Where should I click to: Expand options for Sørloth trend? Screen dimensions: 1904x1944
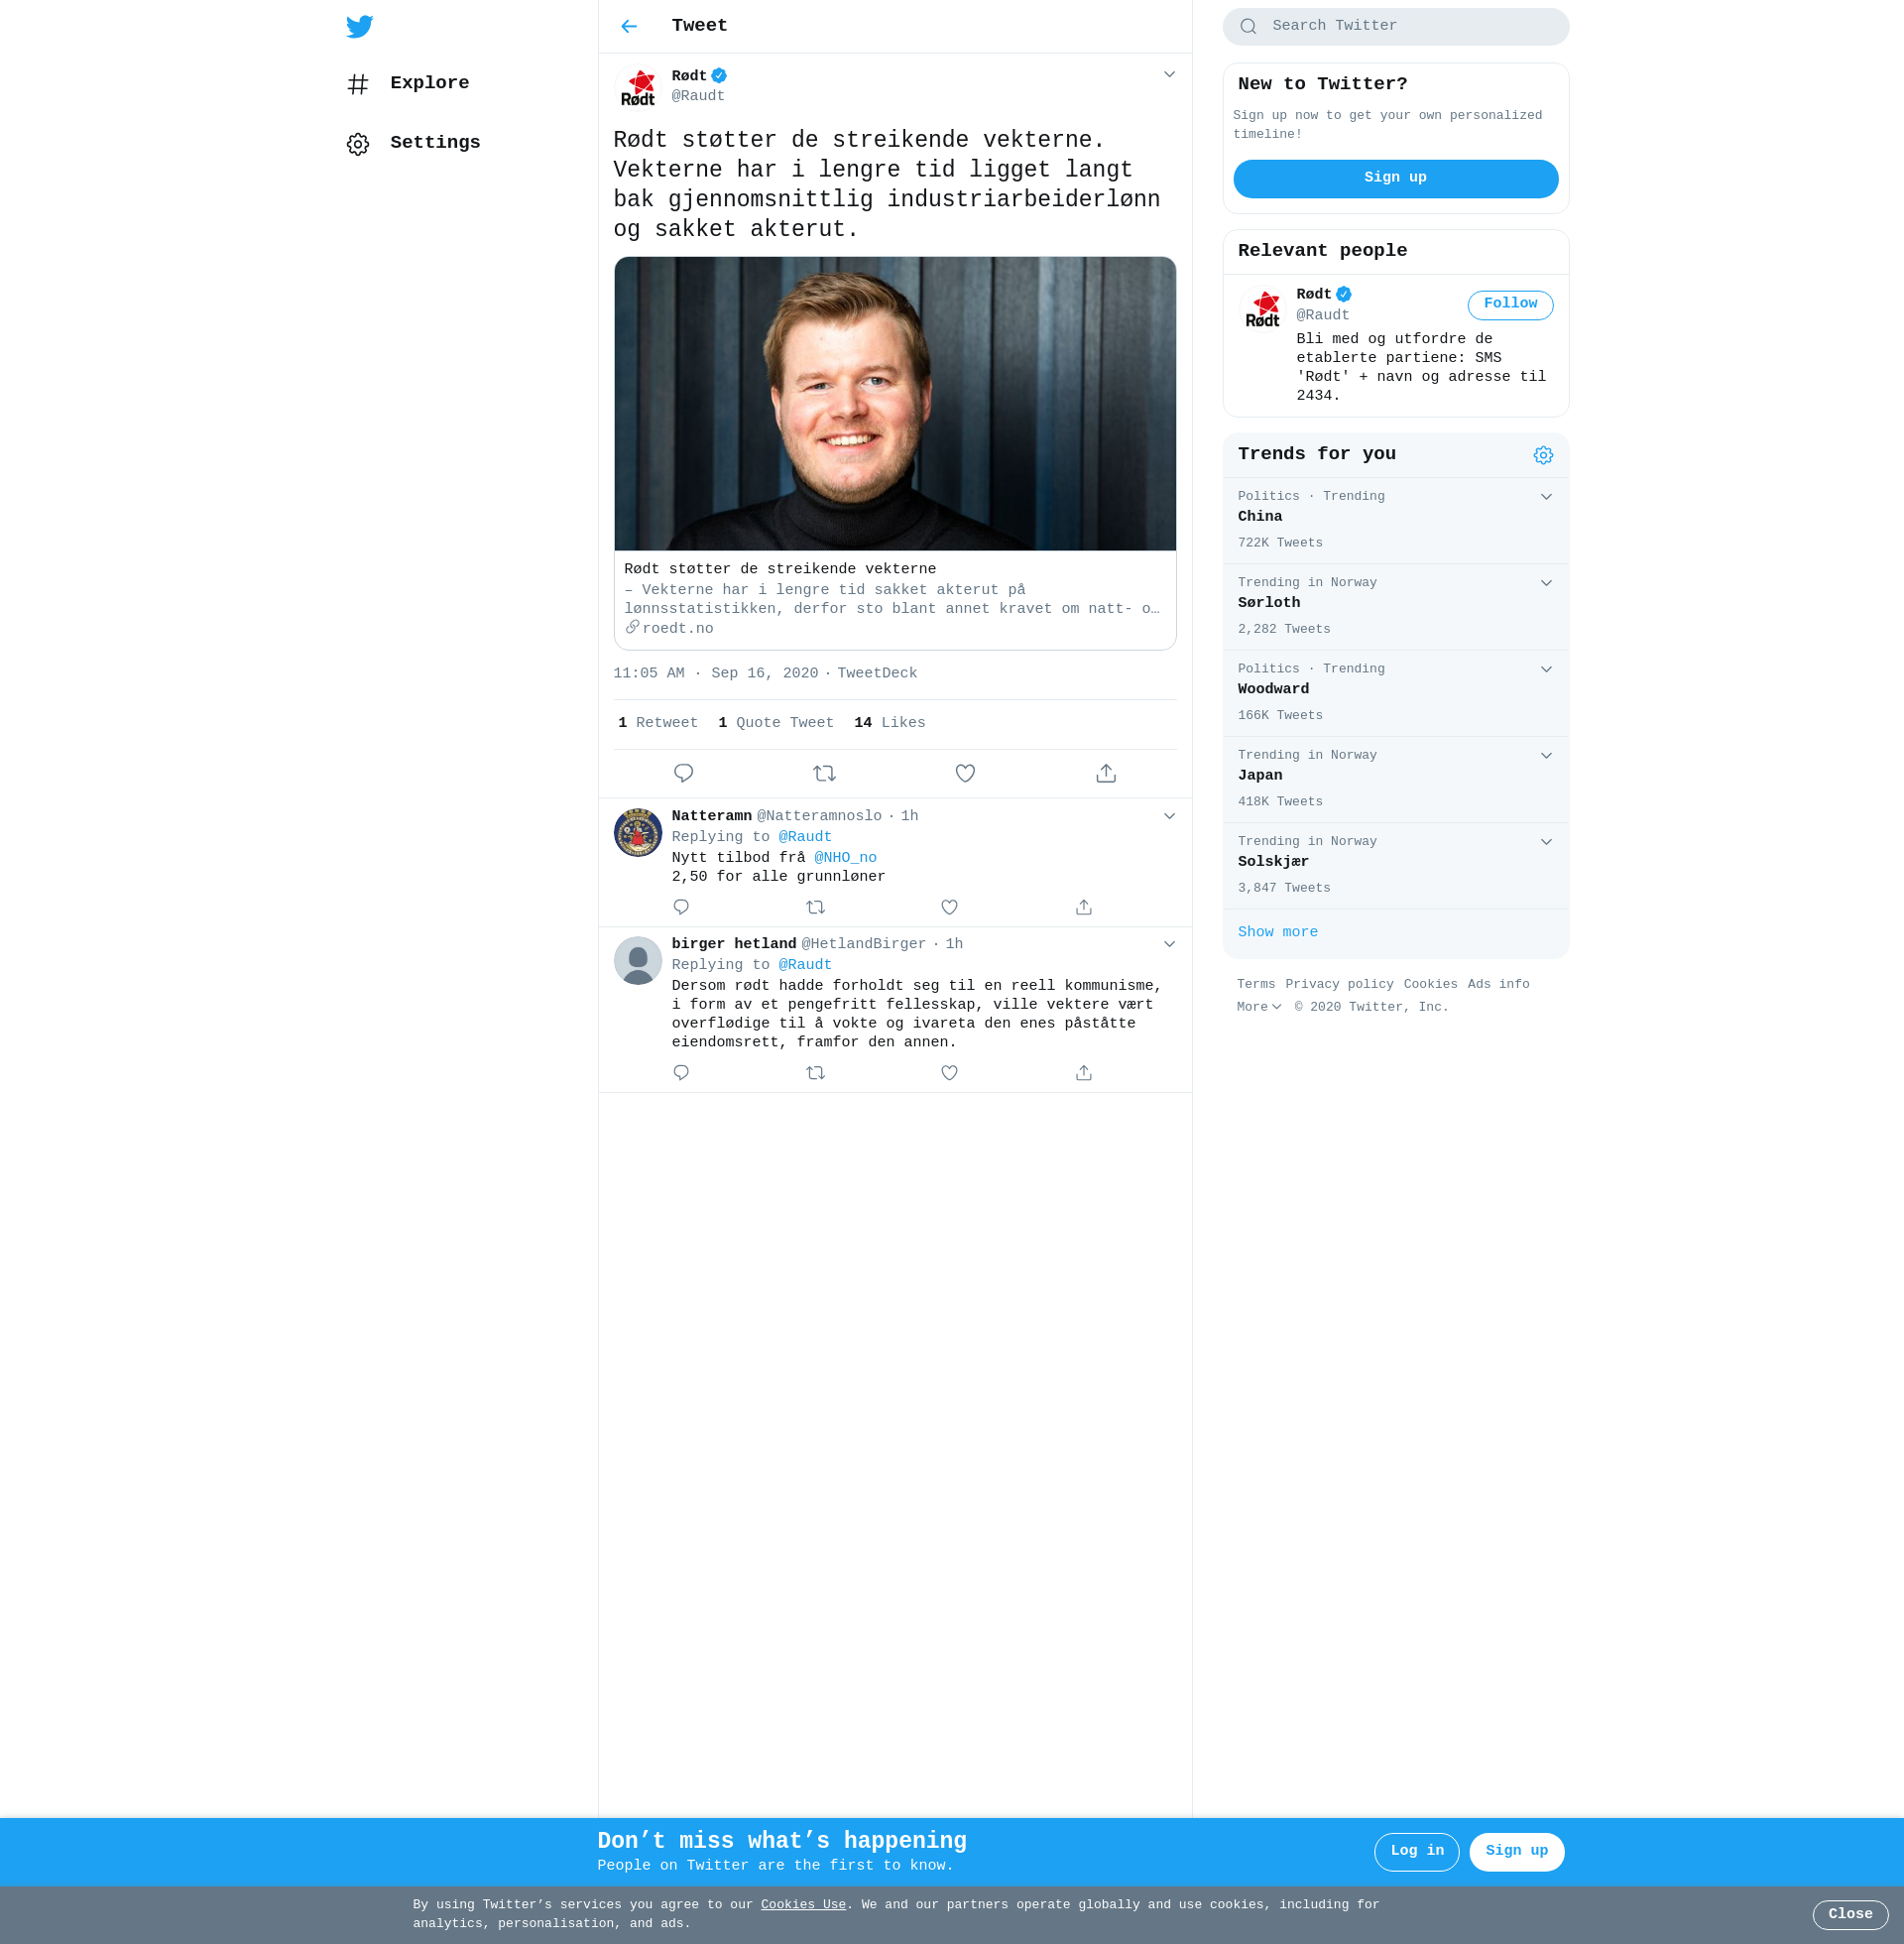1546,583
